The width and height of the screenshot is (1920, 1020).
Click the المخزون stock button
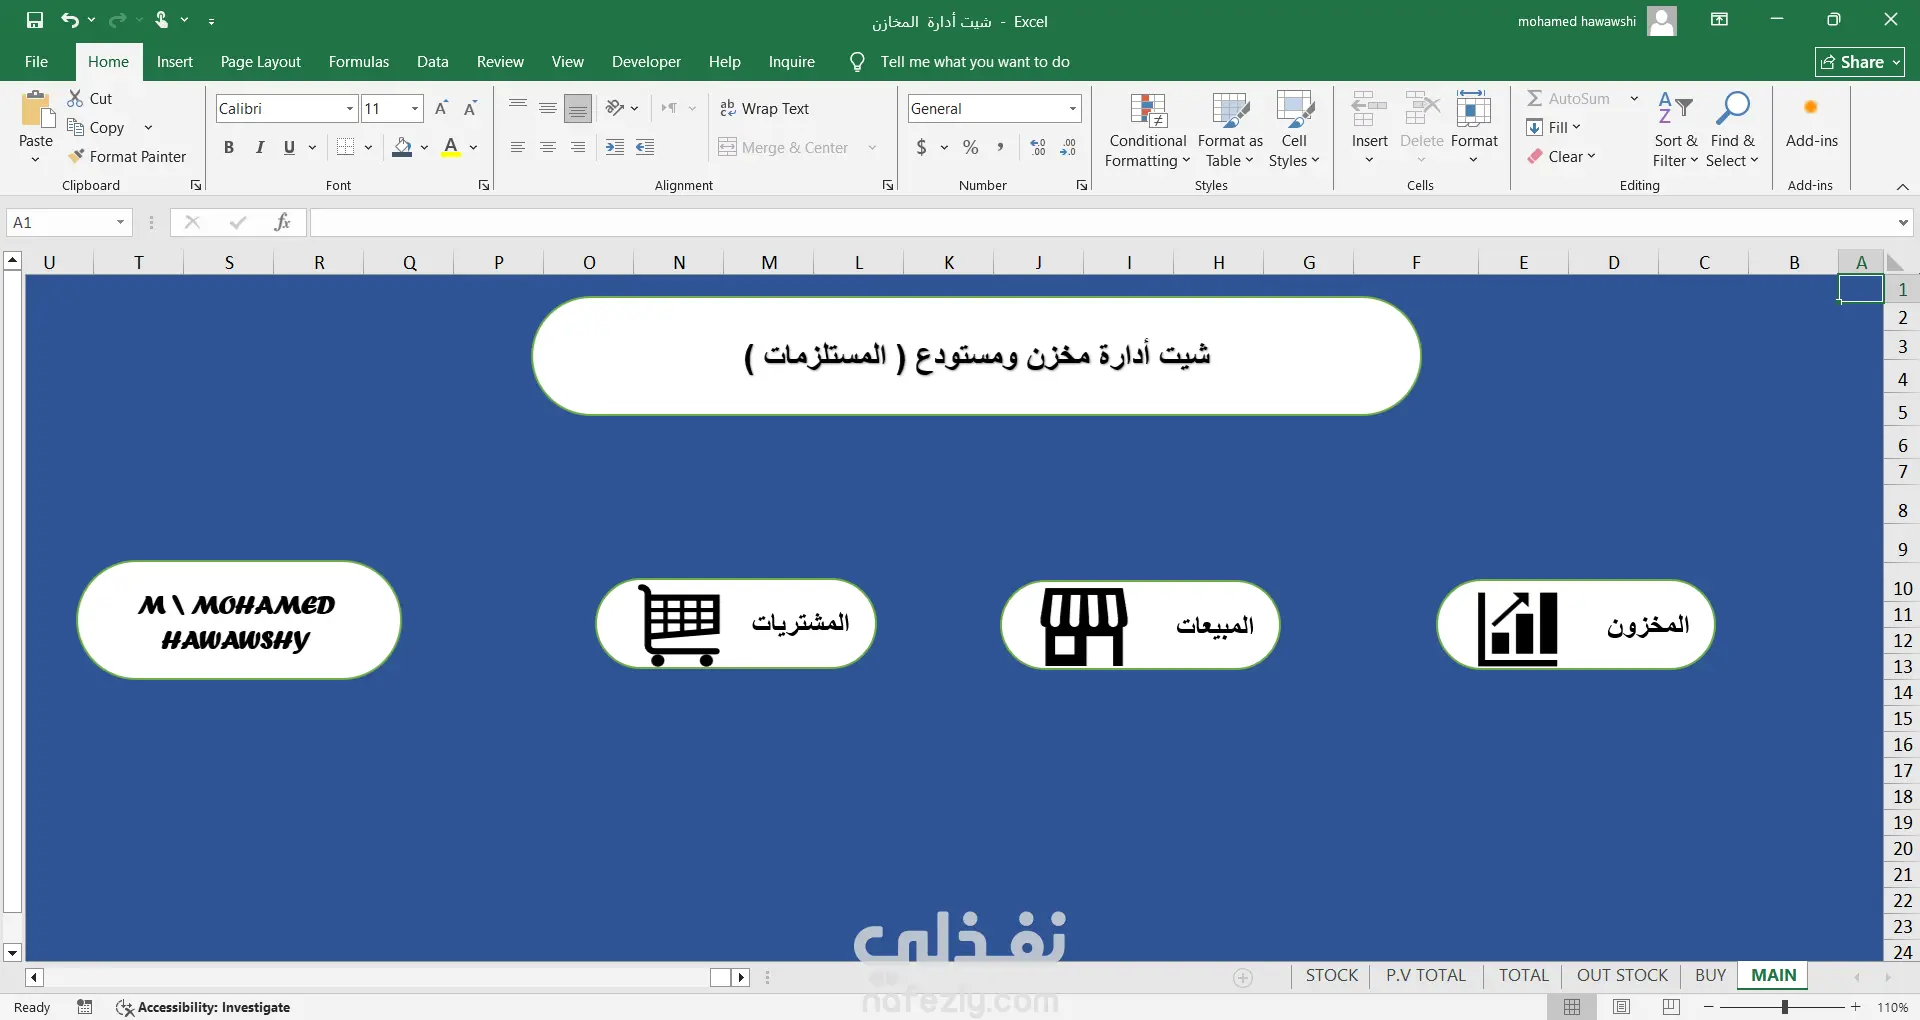click(1576, 625)
